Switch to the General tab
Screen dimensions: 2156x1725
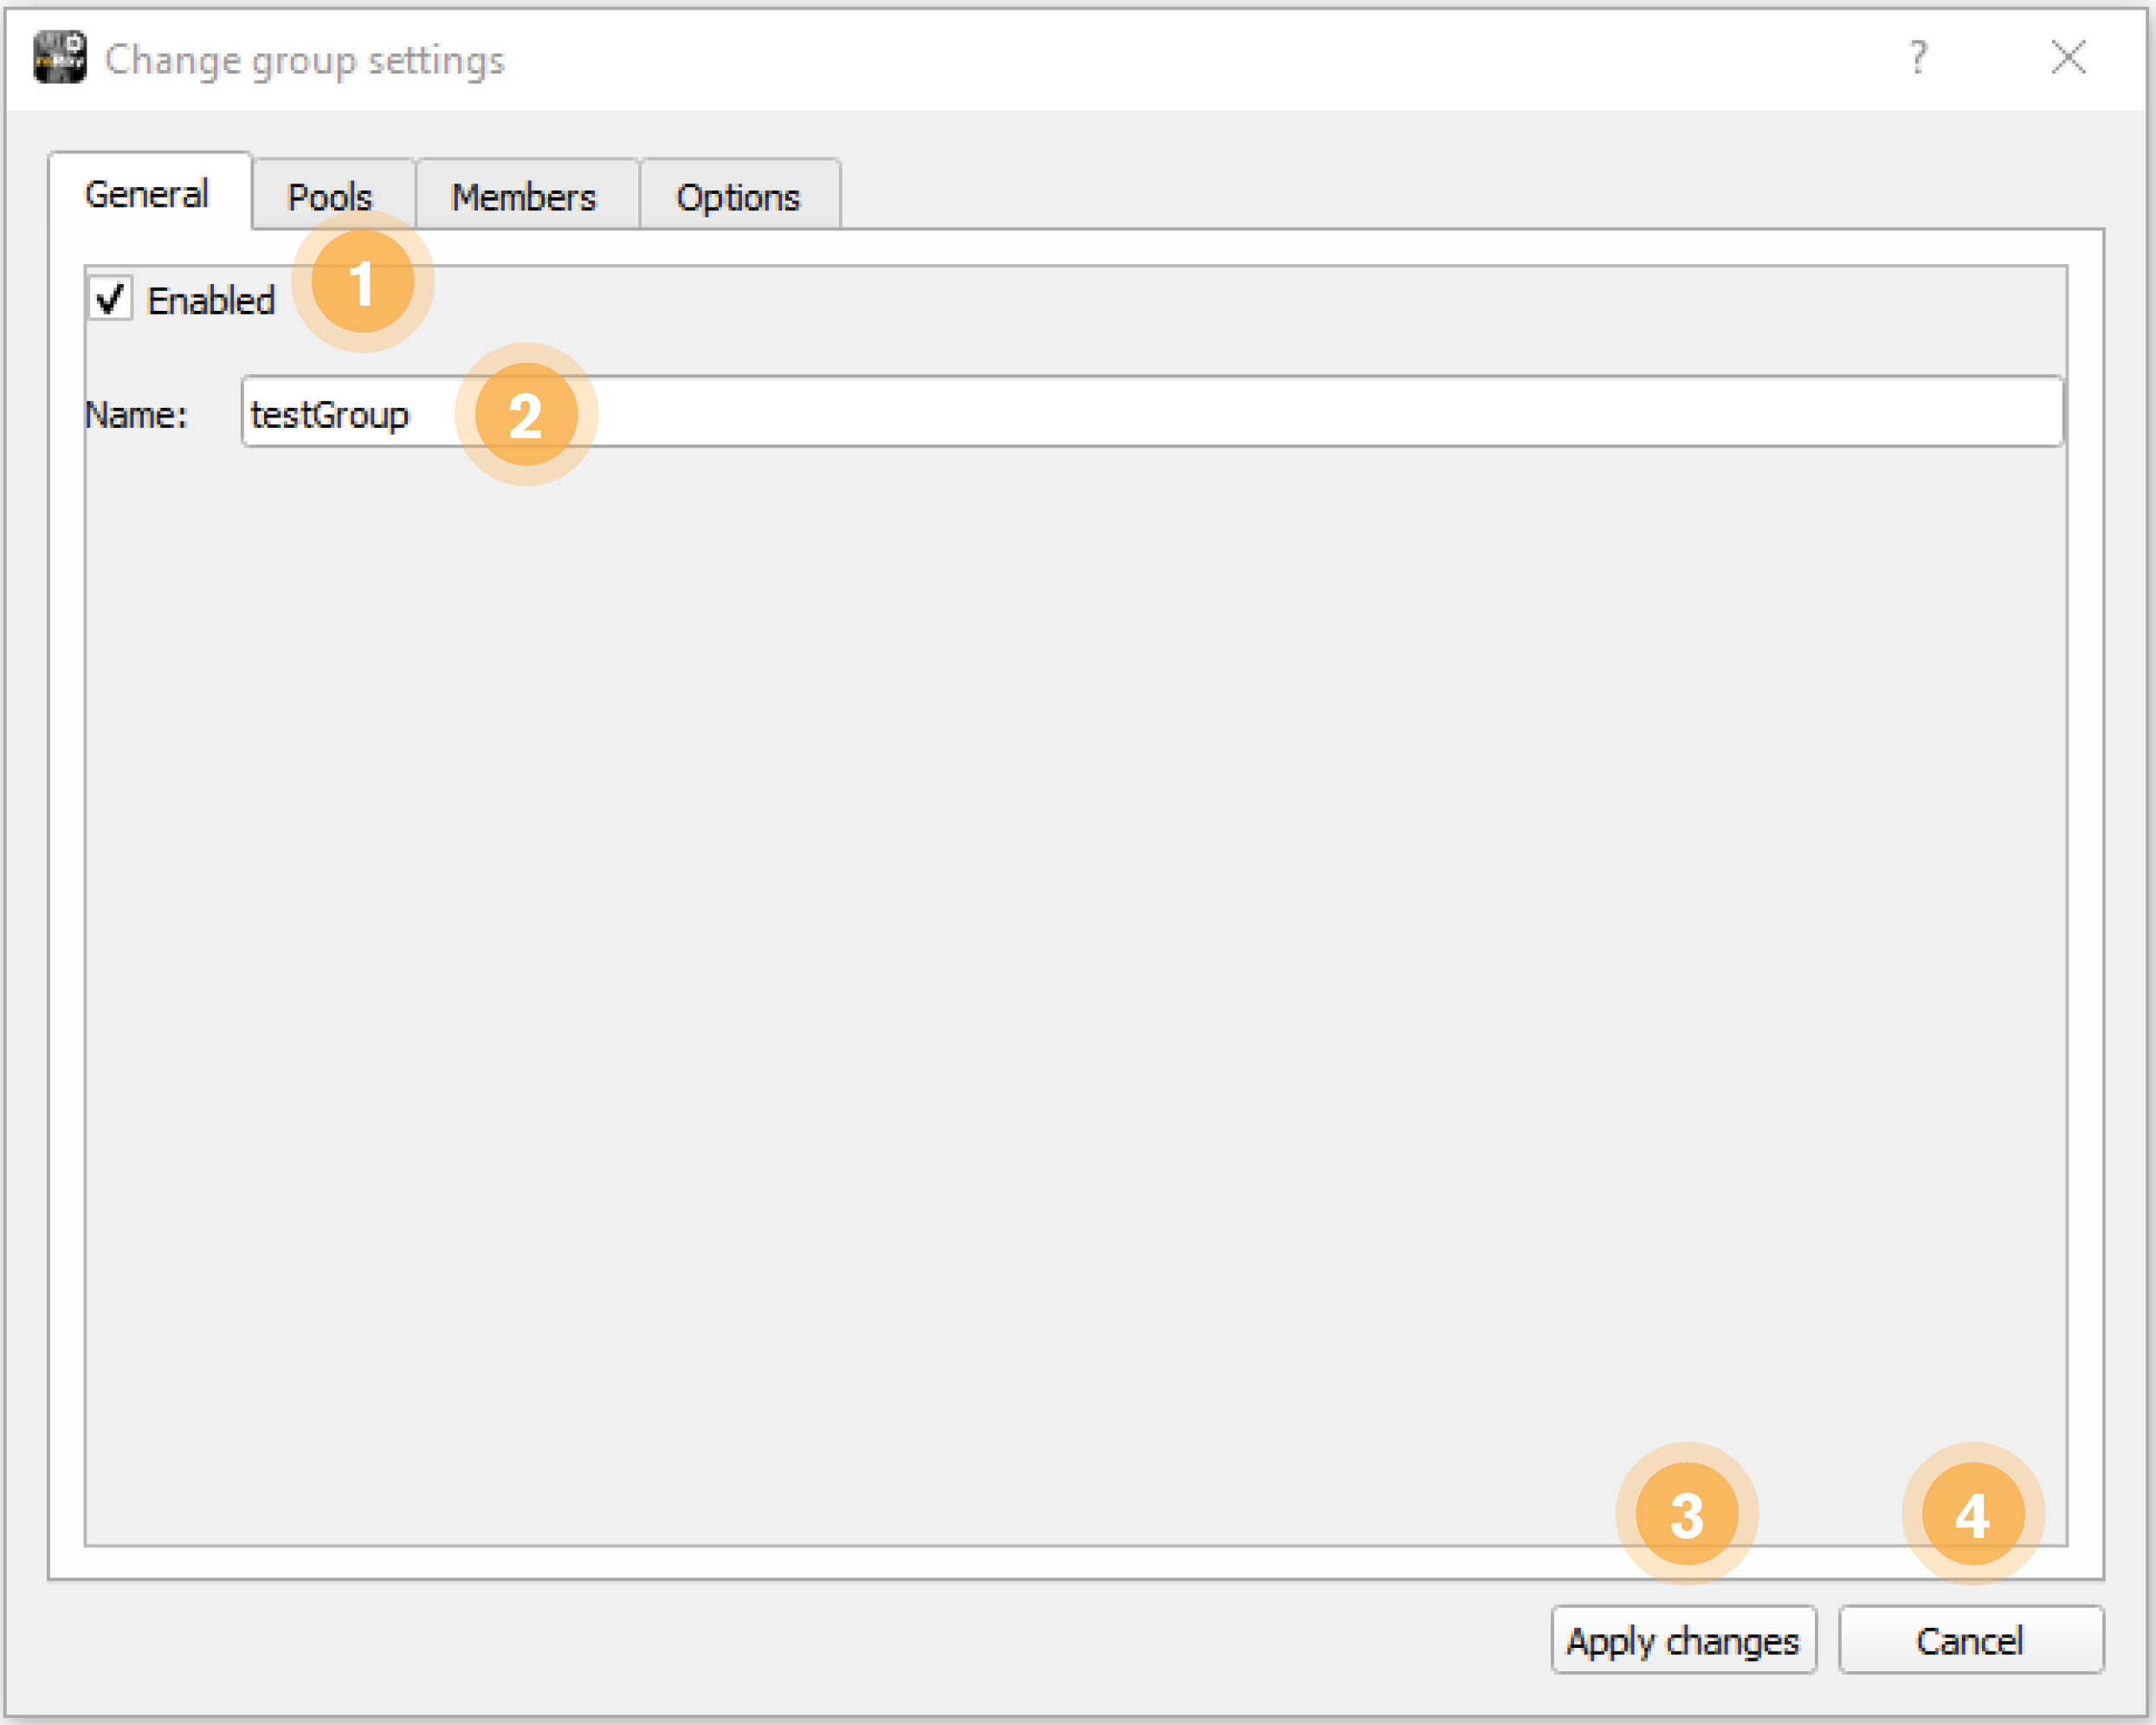point(147,194)
